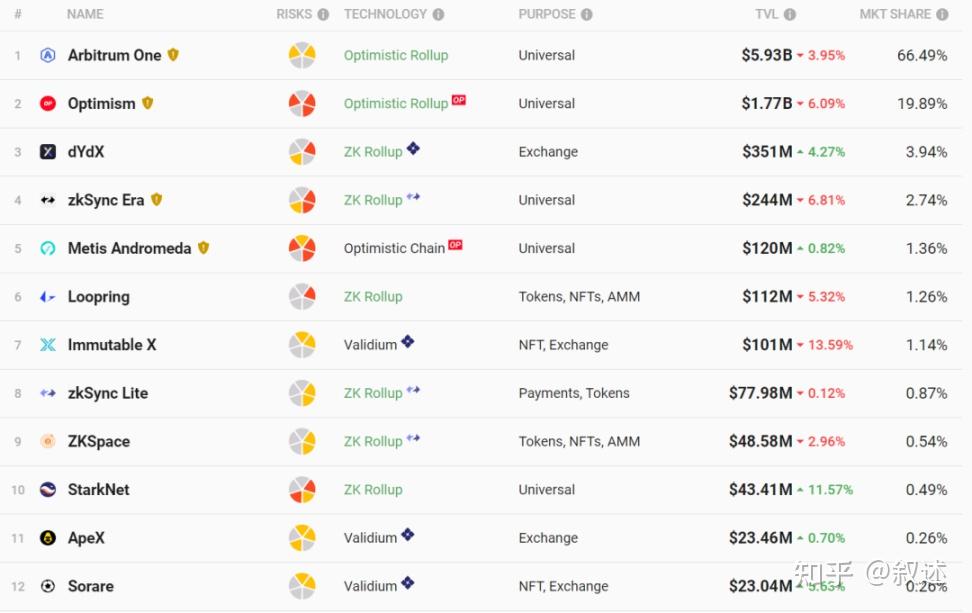Open the Loopring project link
The image size is (972, 613).
[x=98, y=297]
